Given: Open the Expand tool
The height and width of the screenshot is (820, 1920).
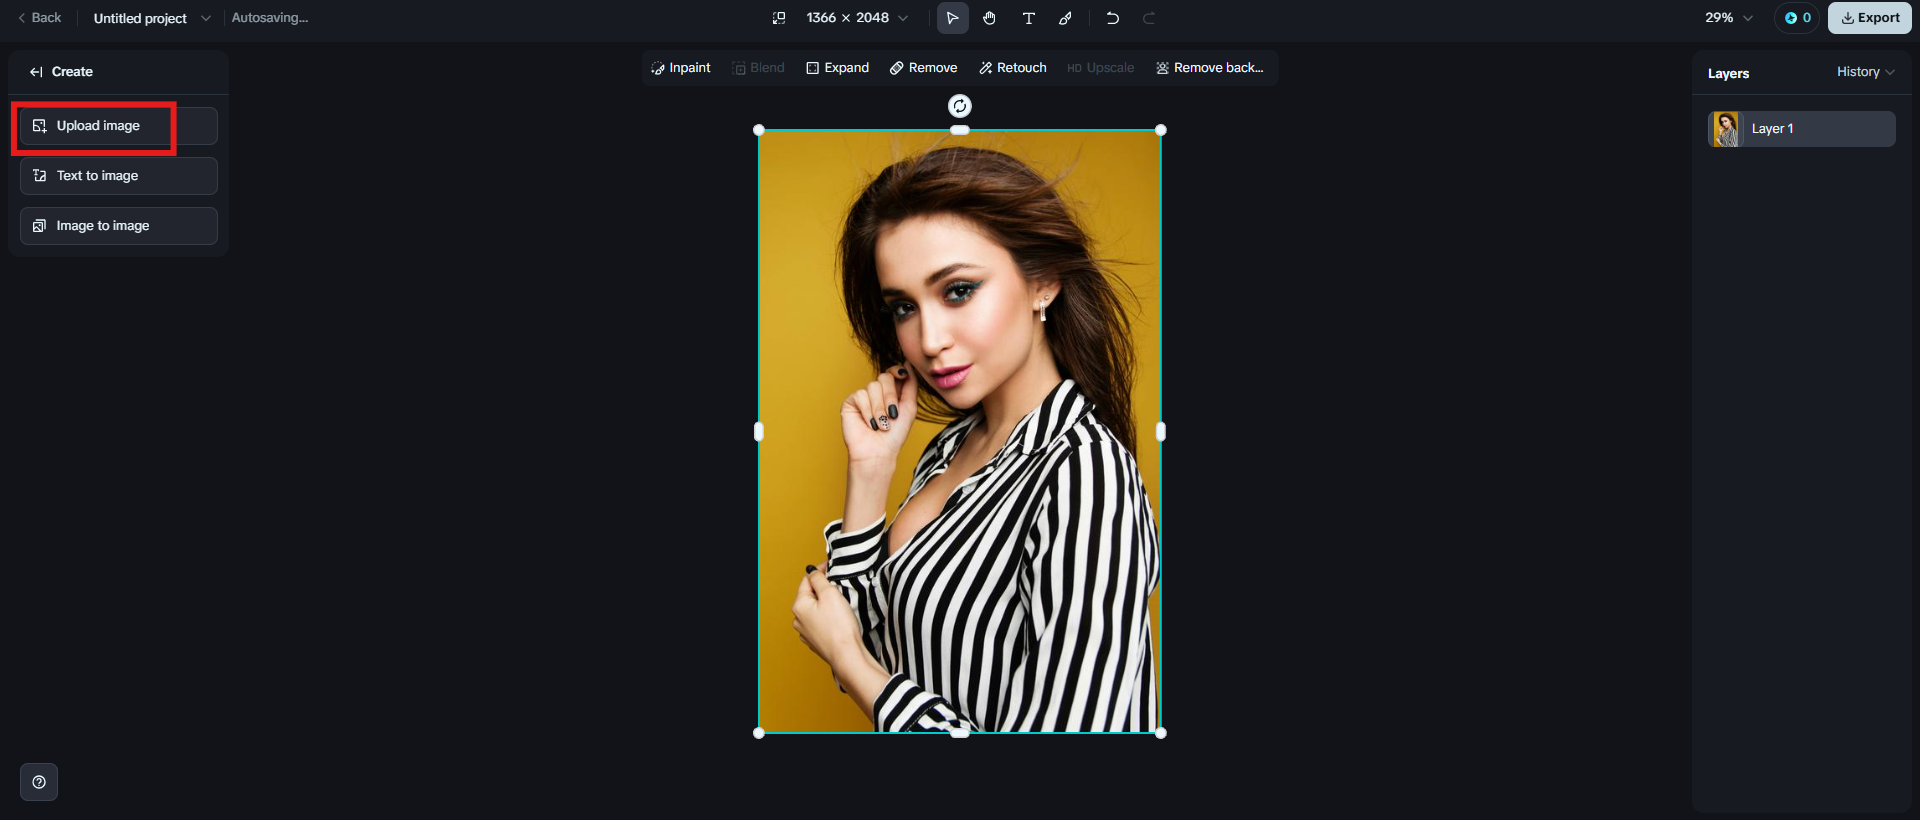Looking at the screenshot, I should click(838, 68).
